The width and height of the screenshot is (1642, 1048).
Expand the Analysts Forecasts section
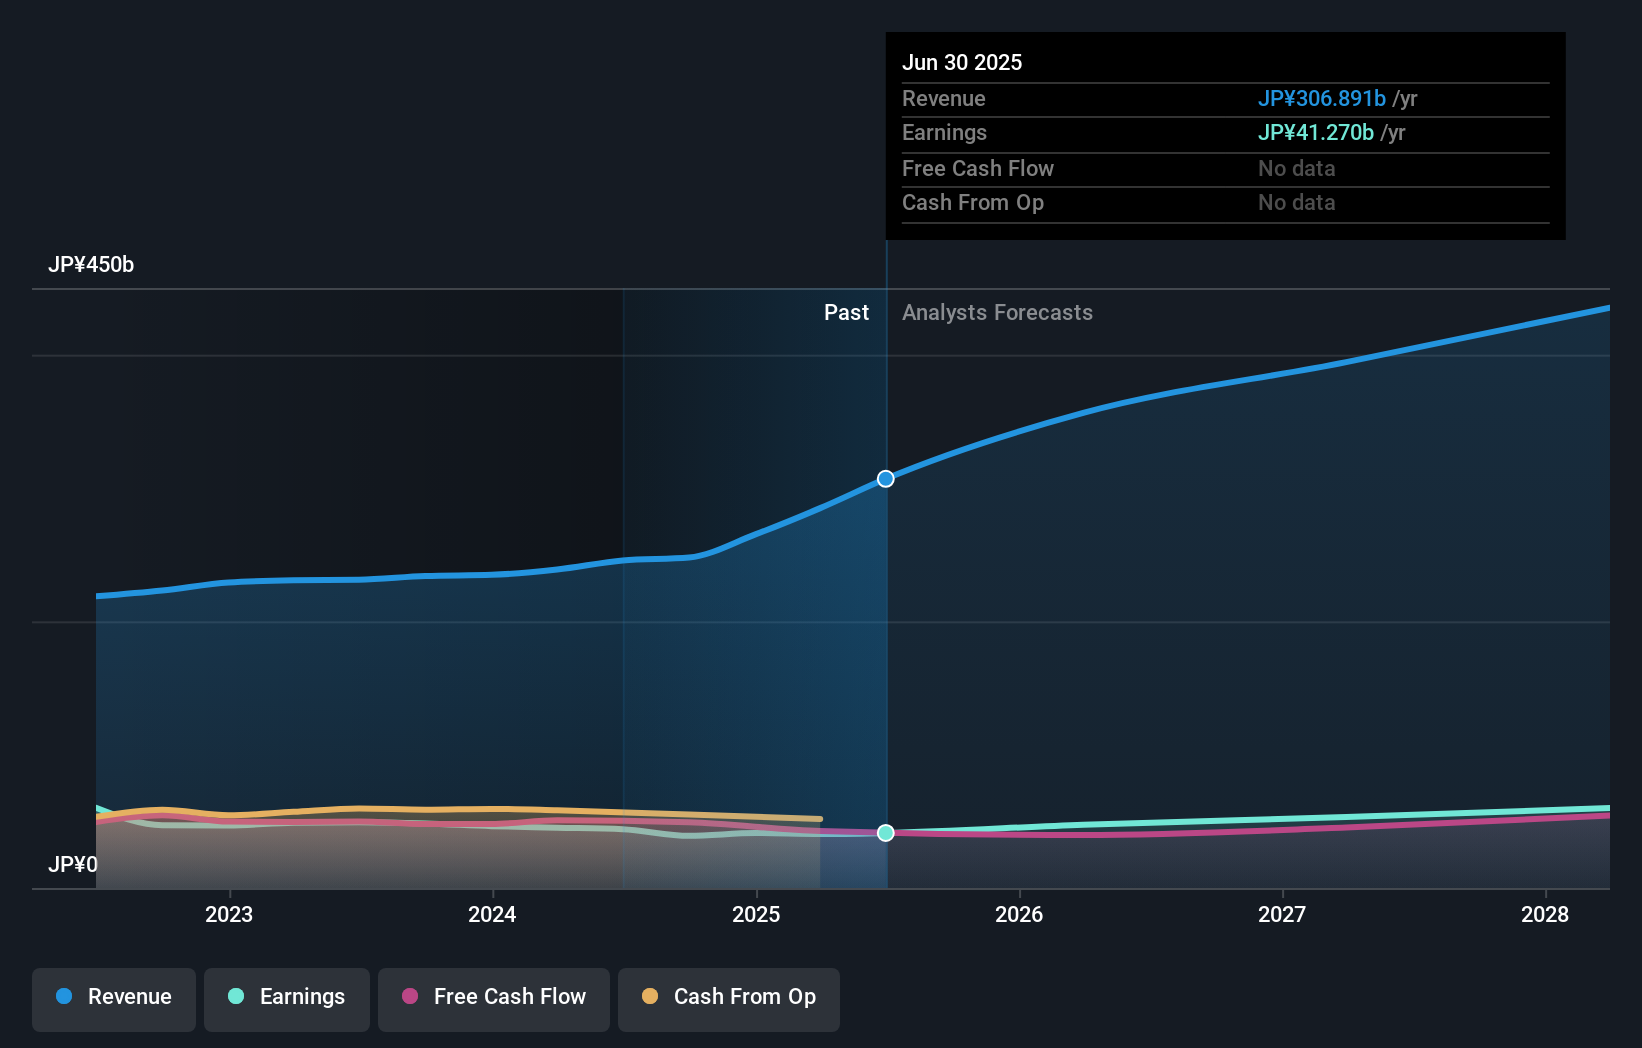coord(996,312)
